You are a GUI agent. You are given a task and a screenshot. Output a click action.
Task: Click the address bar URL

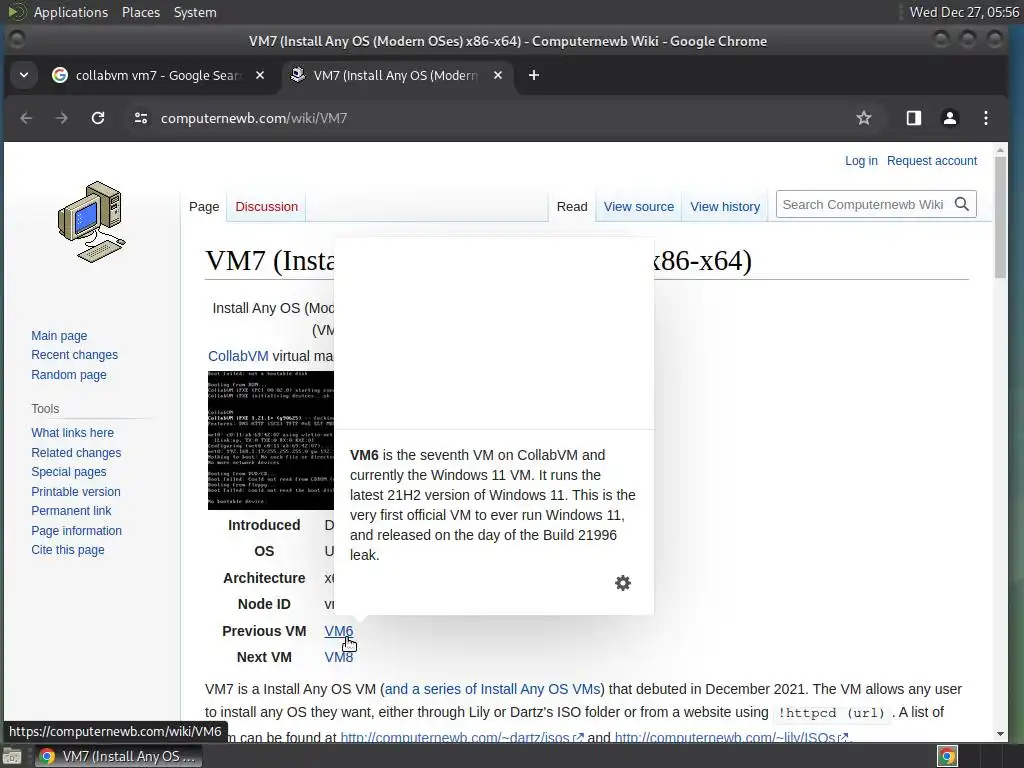[x=254, y=118]
